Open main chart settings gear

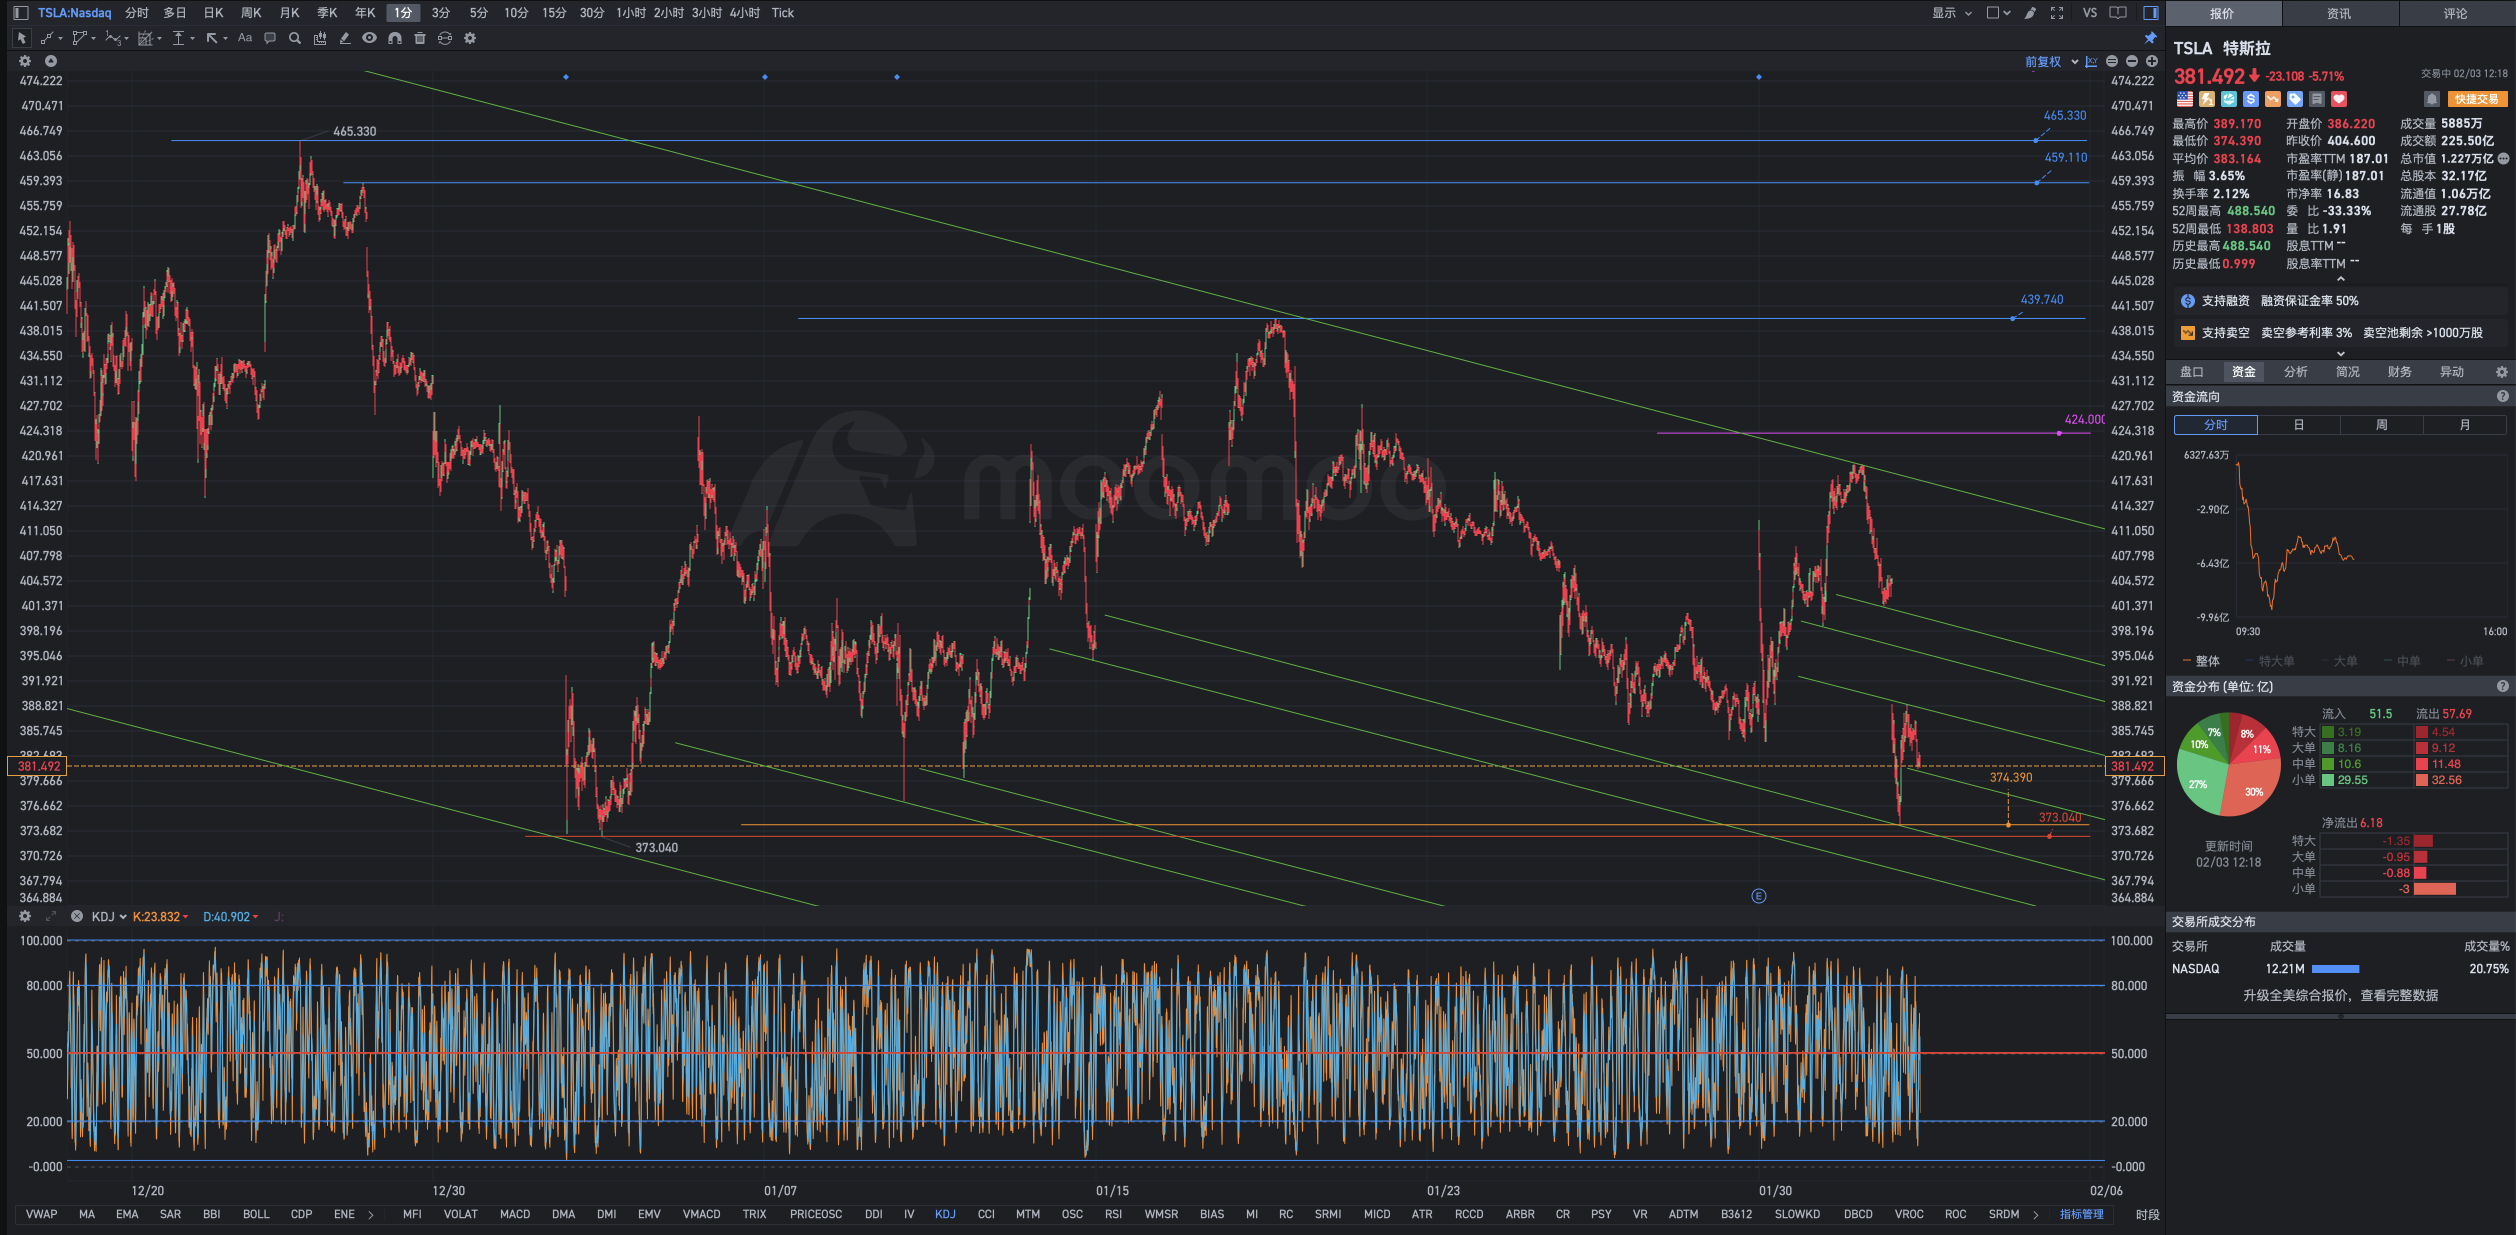click(x=25, y=61)
